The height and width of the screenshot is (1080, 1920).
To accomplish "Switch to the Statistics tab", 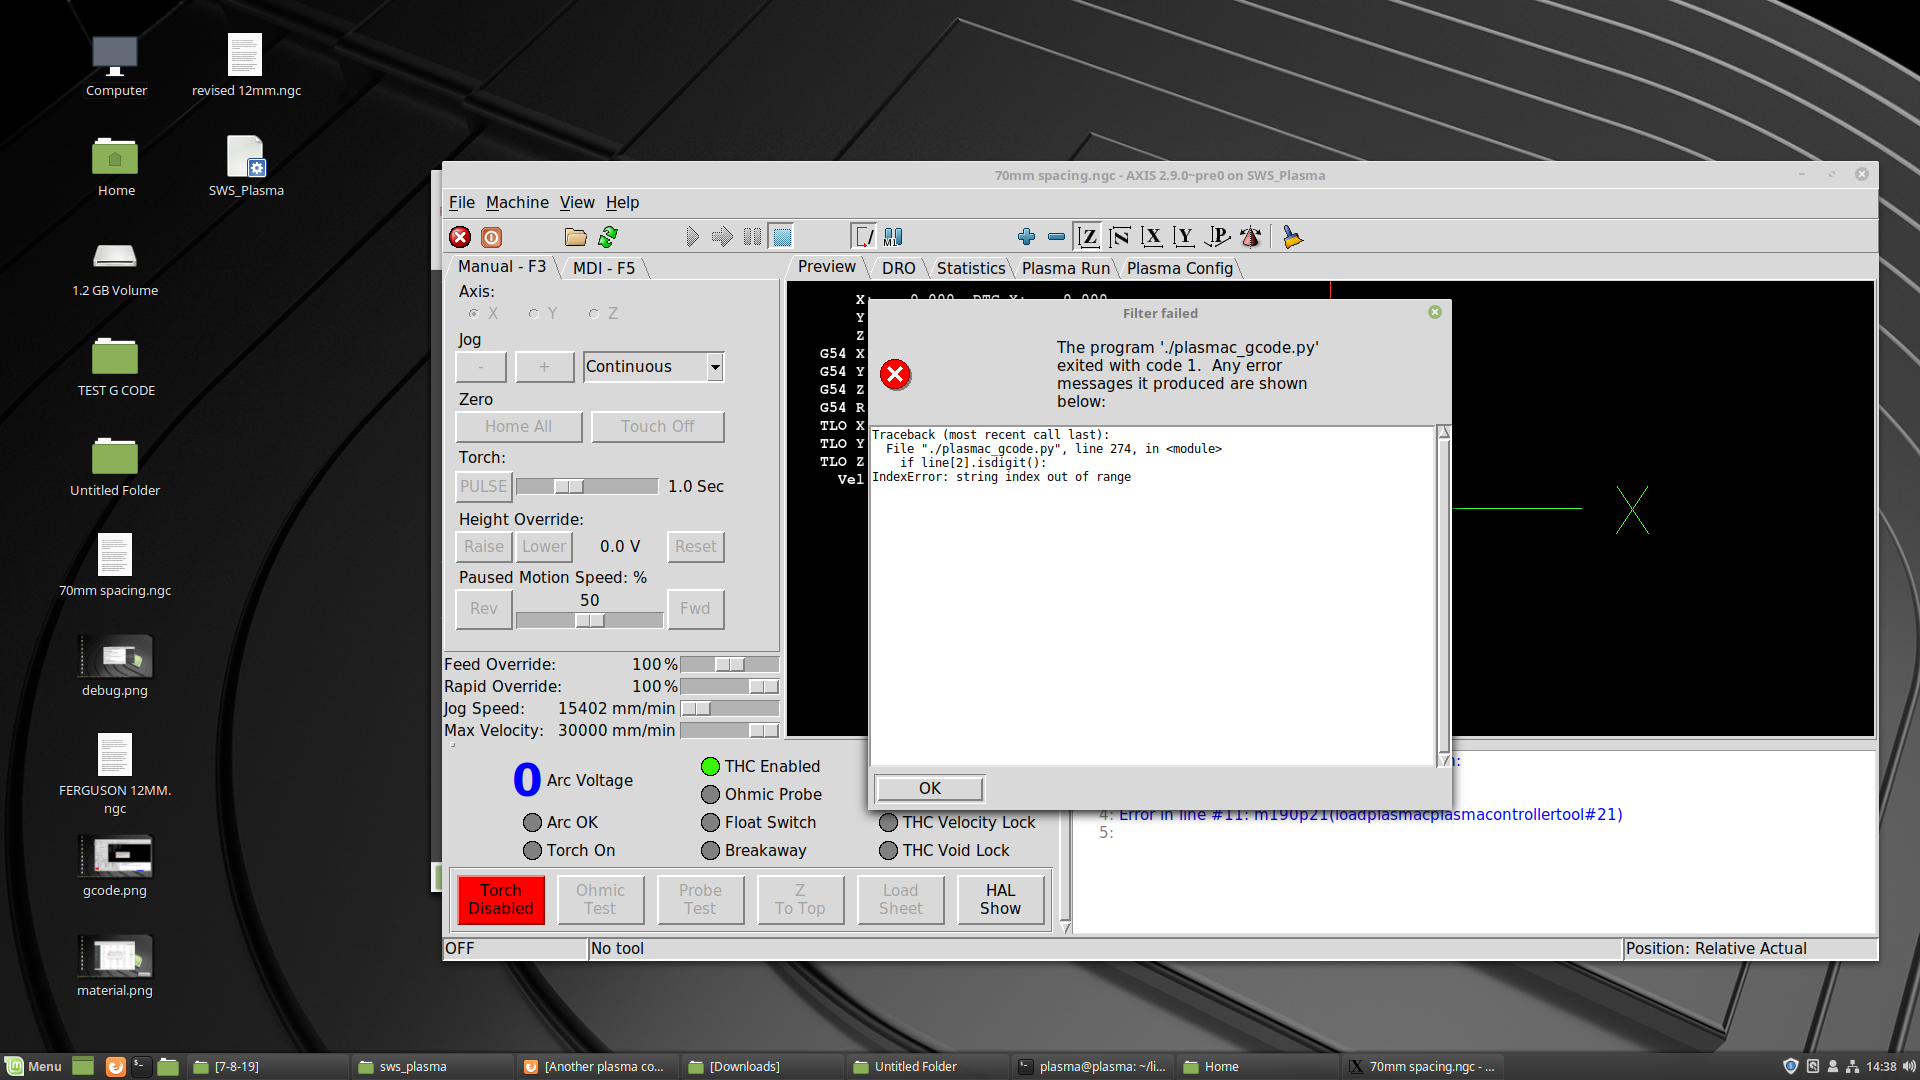I will (x=970, y=268).
